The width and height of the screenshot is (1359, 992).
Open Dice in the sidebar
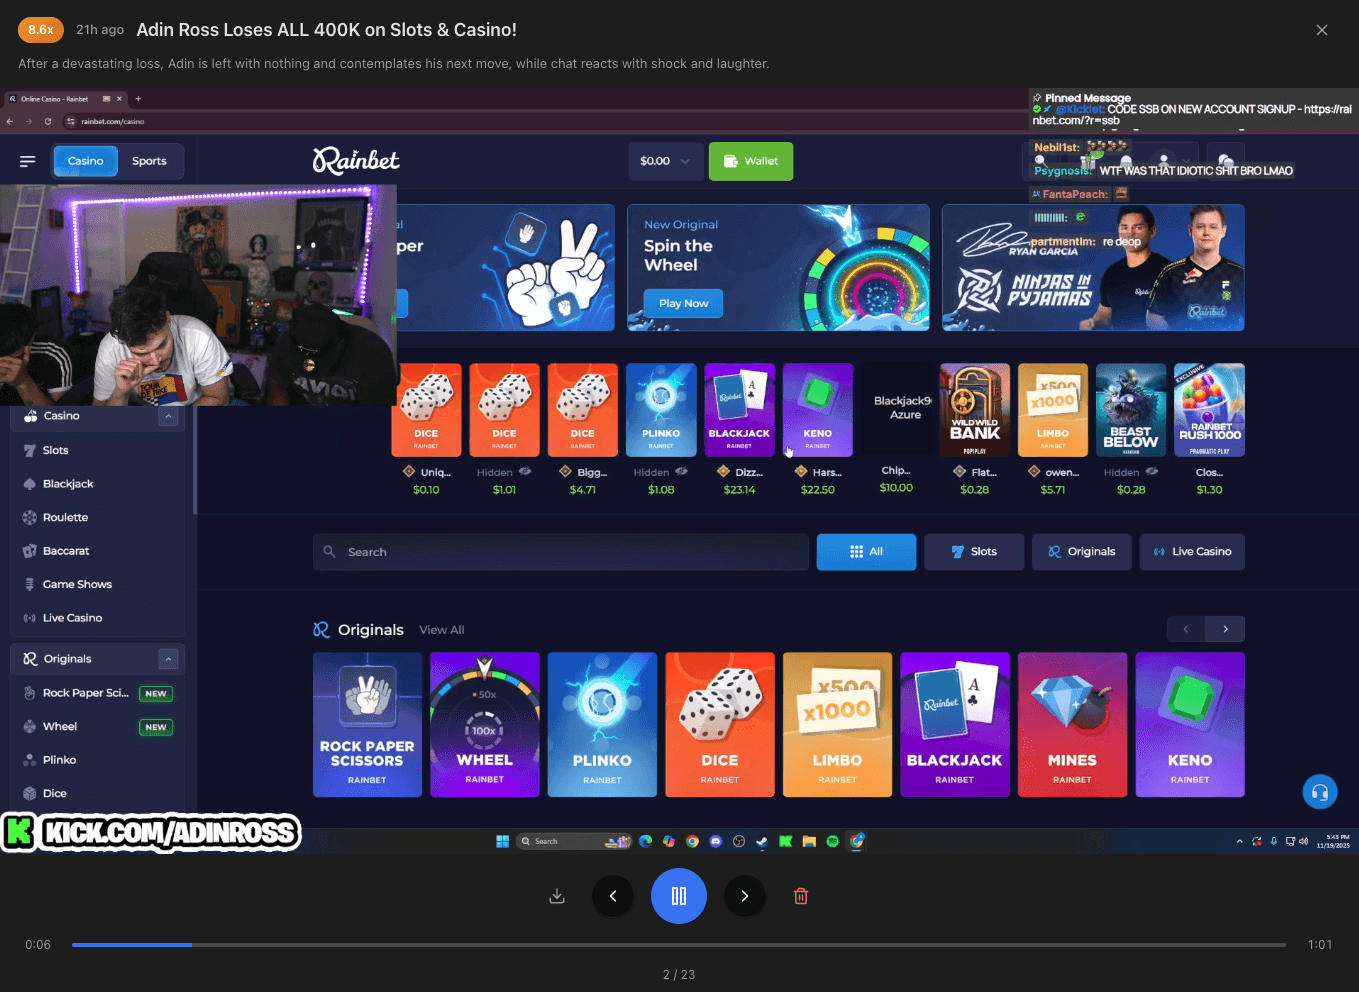(55, 794)
